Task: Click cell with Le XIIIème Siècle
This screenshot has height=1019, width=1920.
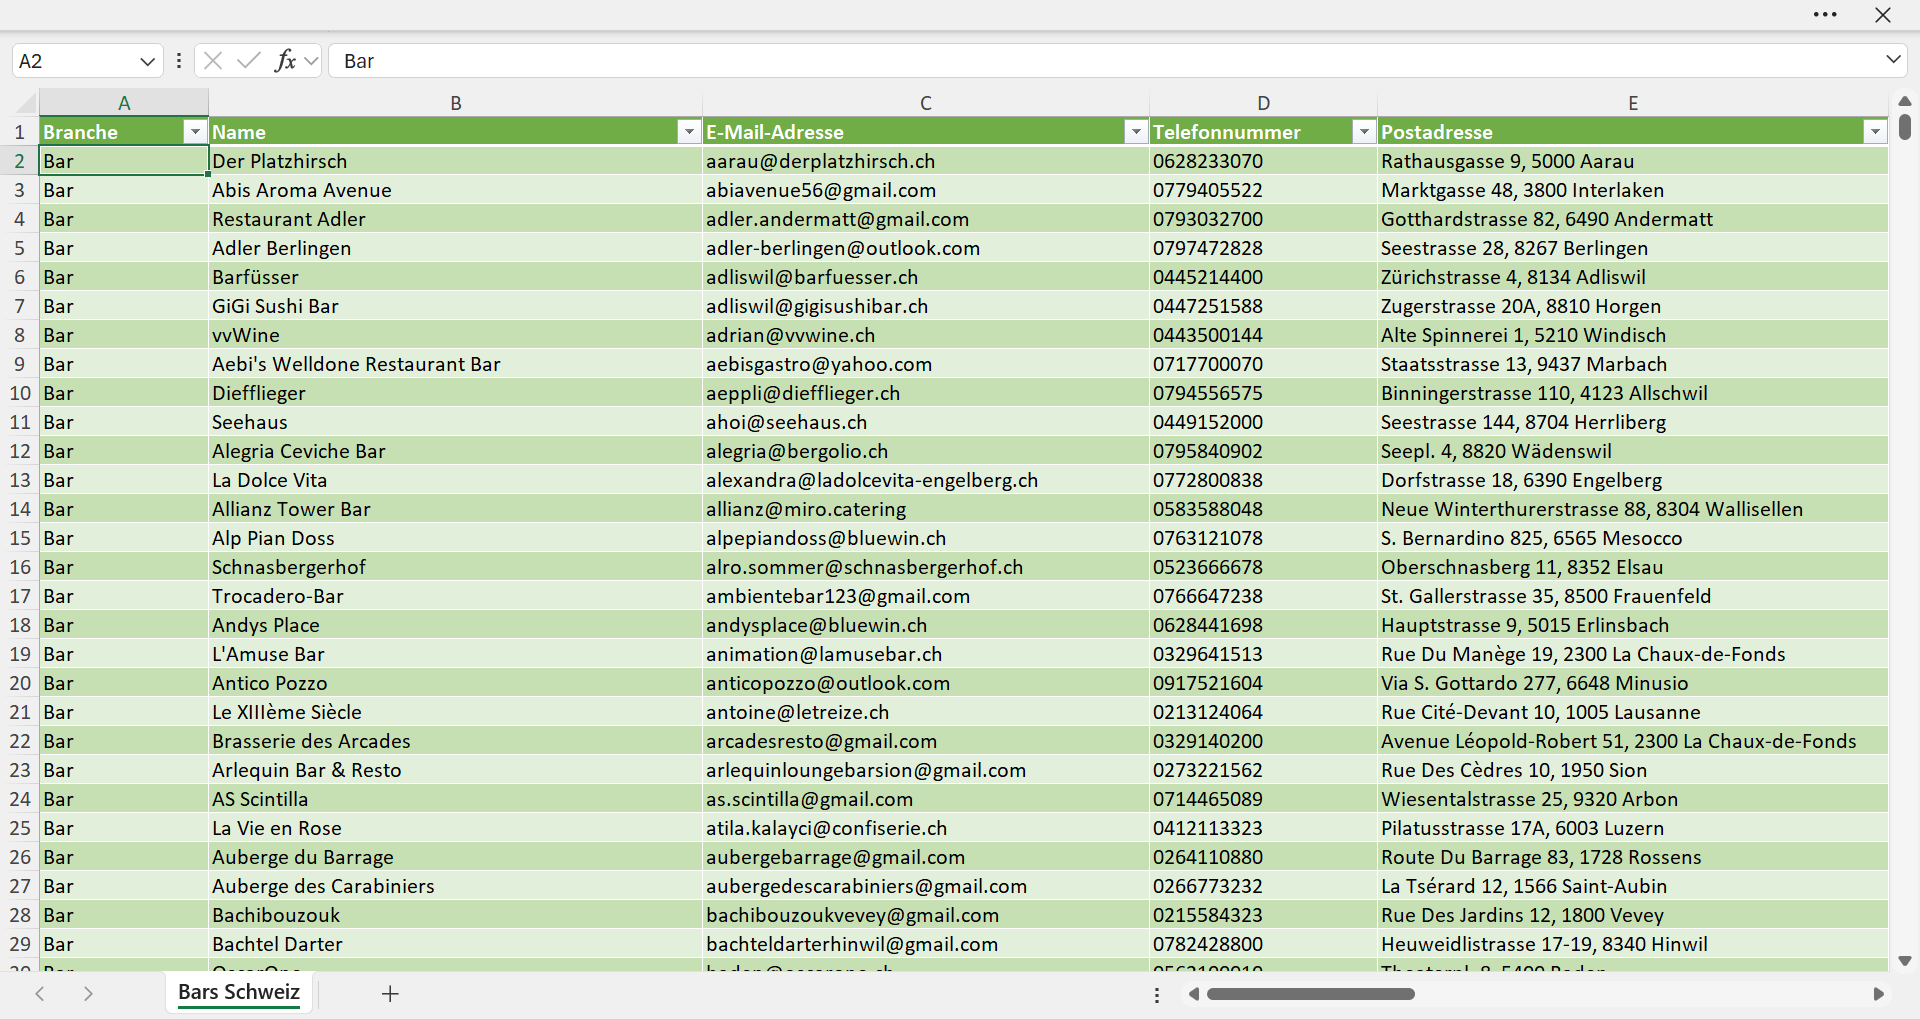Action: 455,712
